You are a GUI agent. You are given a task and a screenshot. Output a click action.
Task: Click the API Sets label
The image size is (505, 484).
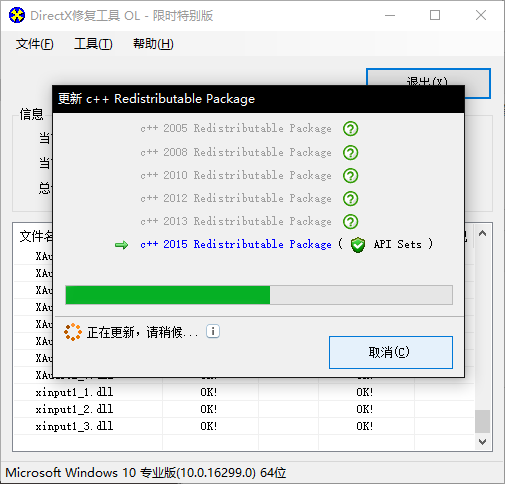pos(398,244)
